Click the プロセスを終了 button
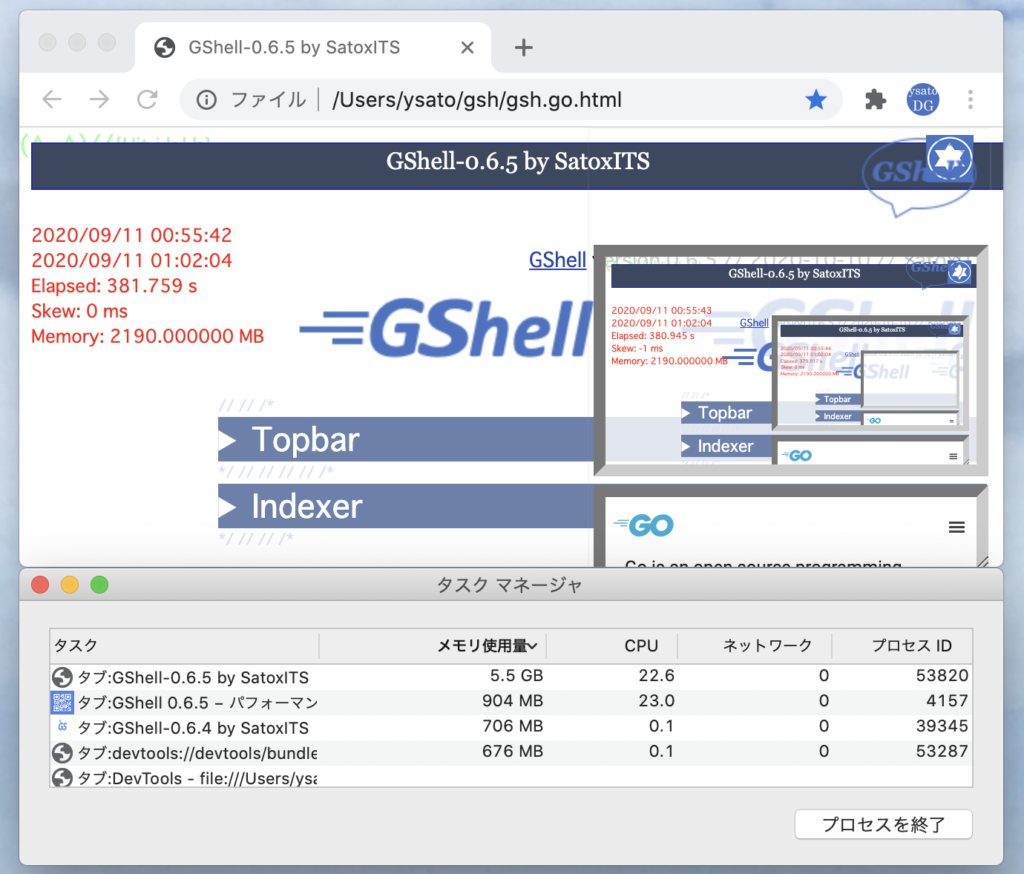The height and width of the screenshot is (874, 1024). pos(883,825)
